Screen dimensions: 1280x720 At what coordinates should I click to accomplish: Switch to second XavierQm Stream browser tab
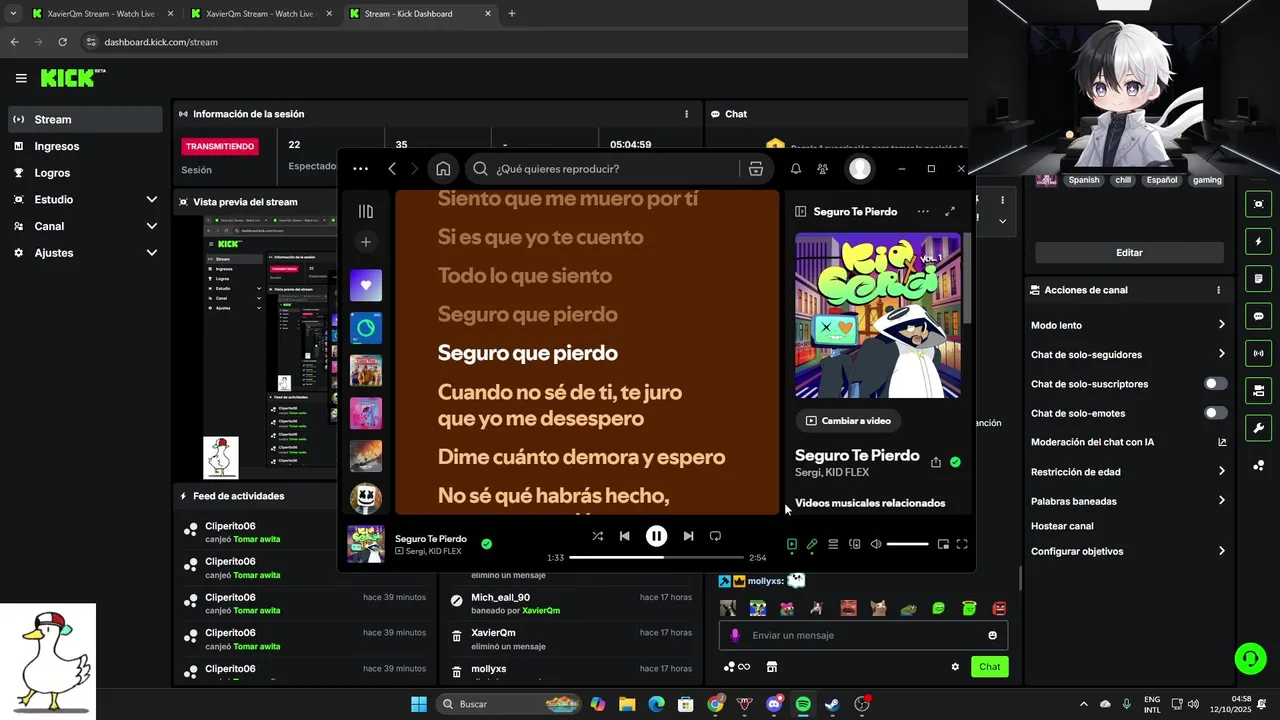pyautogui.click(x=260, y=14)
